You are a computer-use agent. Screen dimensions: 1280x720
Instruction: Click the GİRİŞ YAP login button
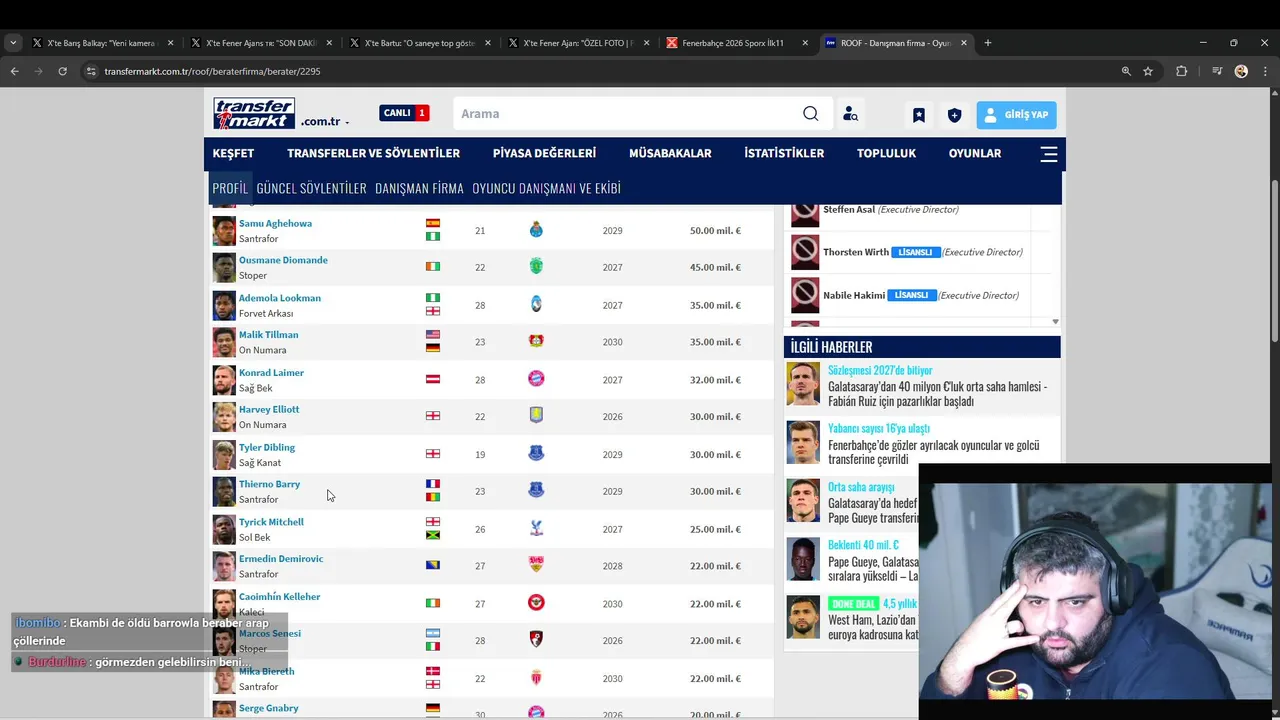point(1016,115)
